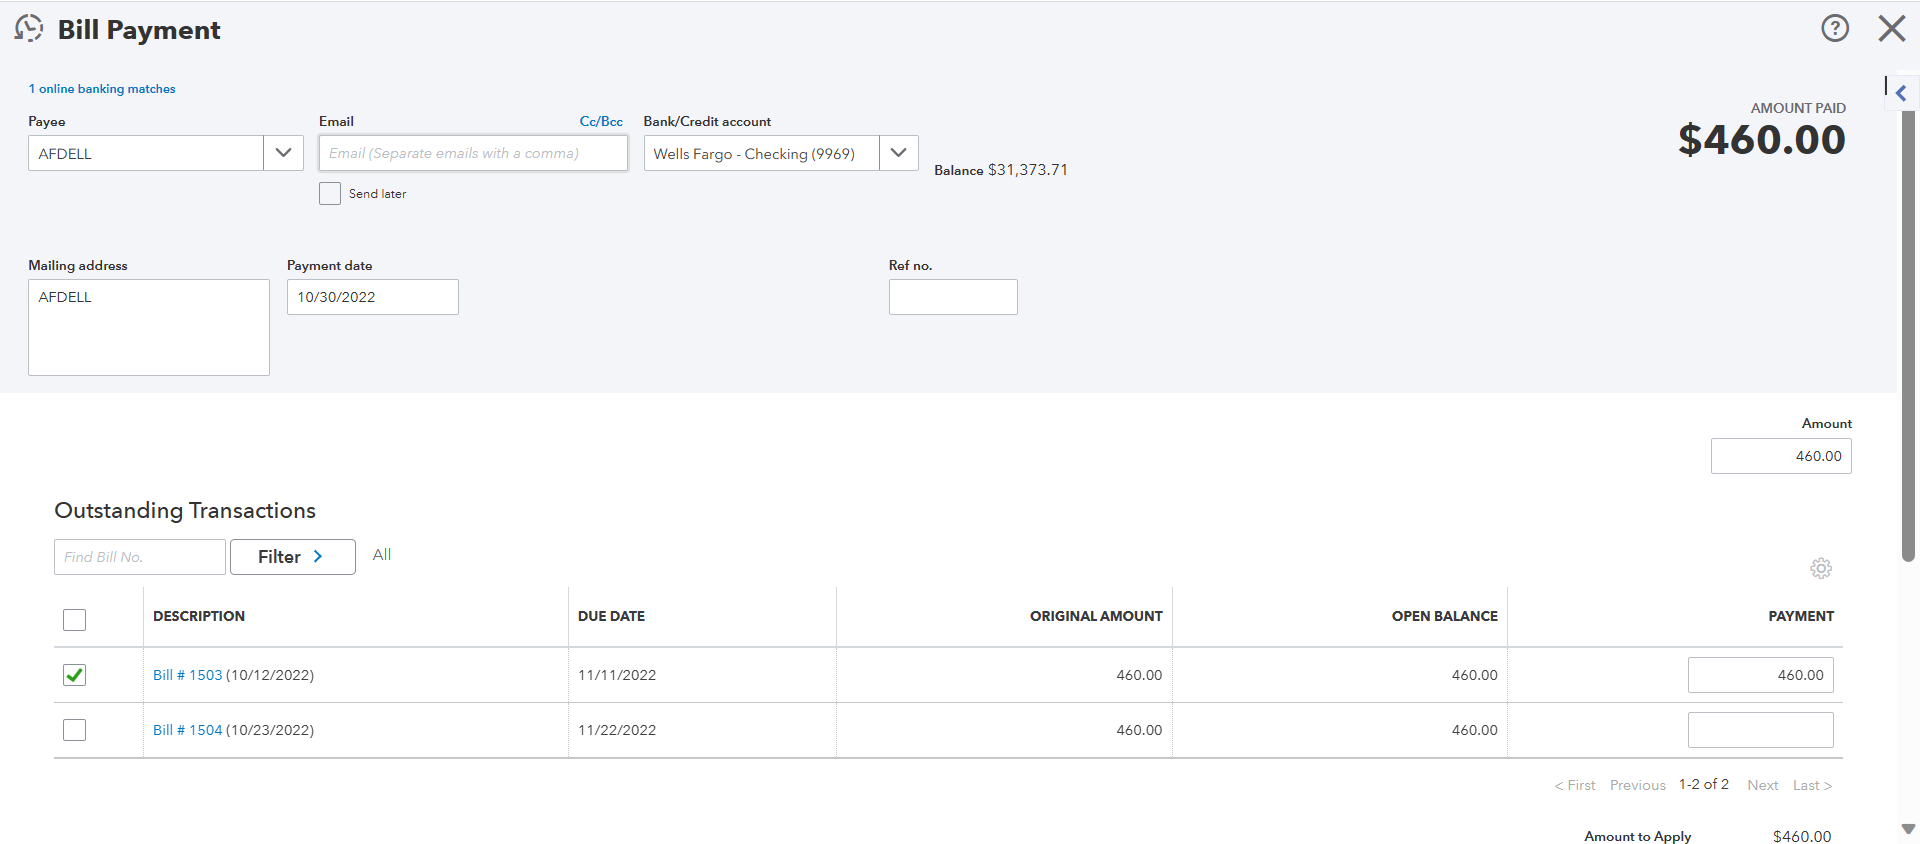
Task: Click the Payee field showing AFDELL
Action: 146,153
